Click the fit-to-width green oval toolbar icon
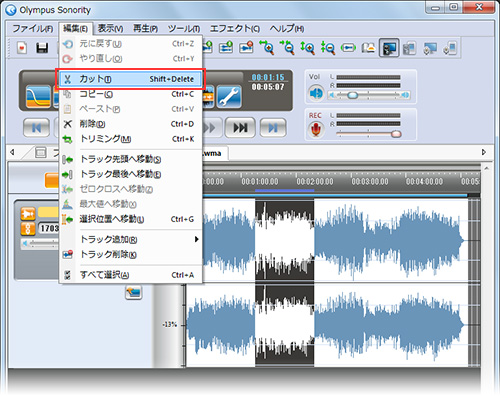Viewport: 500px width, 396px height. pyautogui.click(x=348, y=48)
